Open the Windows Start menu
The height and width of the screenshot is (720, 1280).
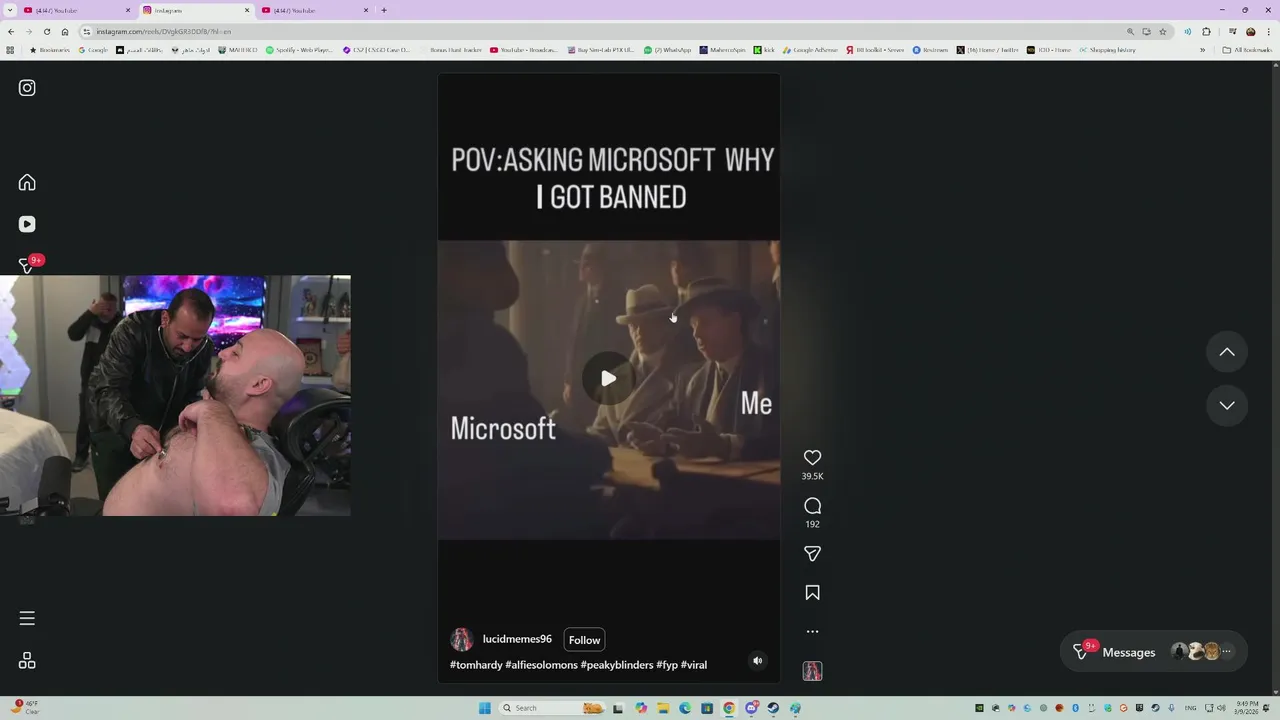coord(485,708)
